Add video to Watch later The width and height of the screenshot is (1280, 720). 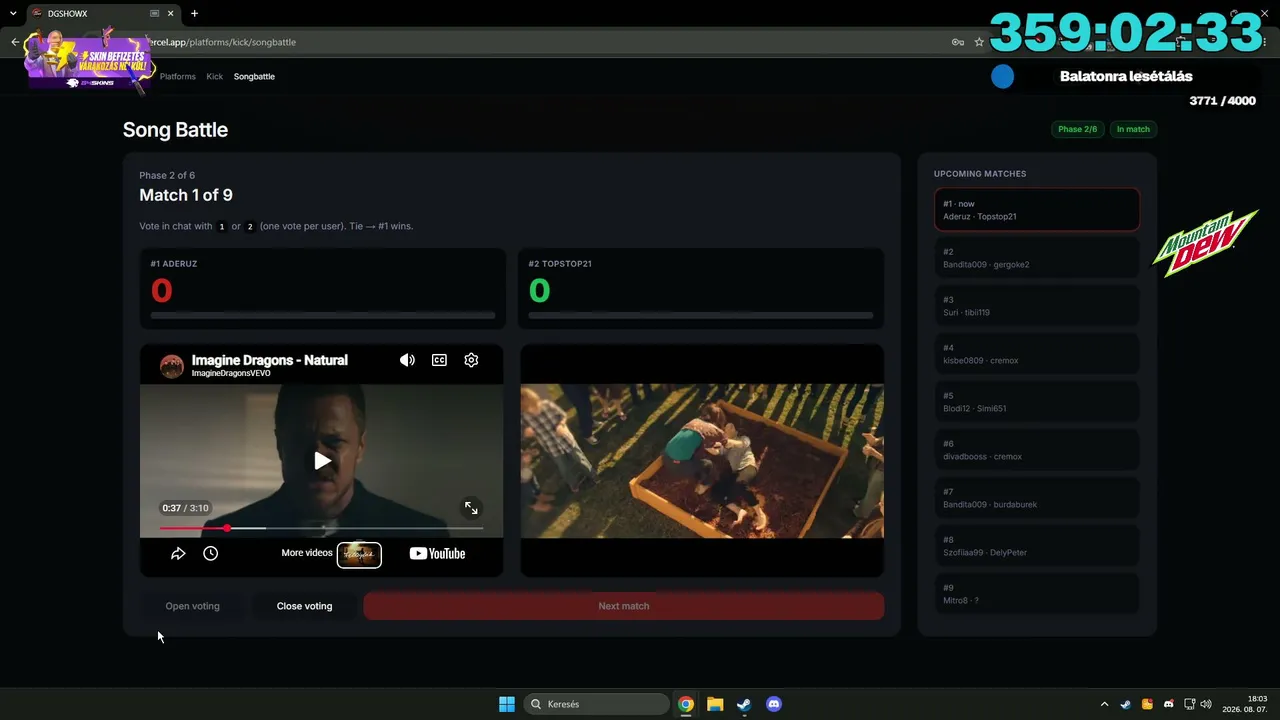click(210, 553)
